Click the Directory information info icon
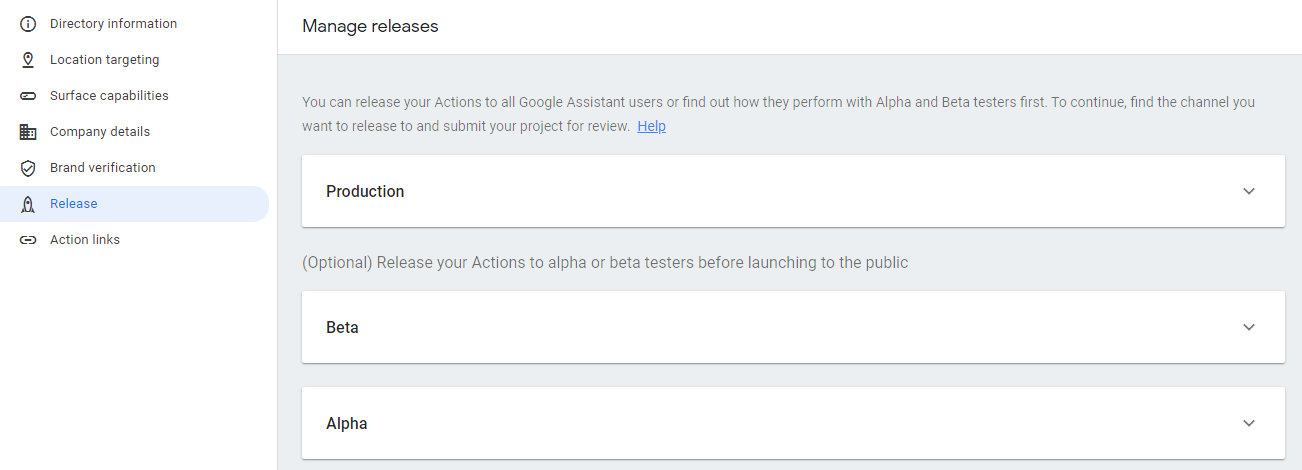This screenshot has width=1302, height=470. tap(28, 24)
